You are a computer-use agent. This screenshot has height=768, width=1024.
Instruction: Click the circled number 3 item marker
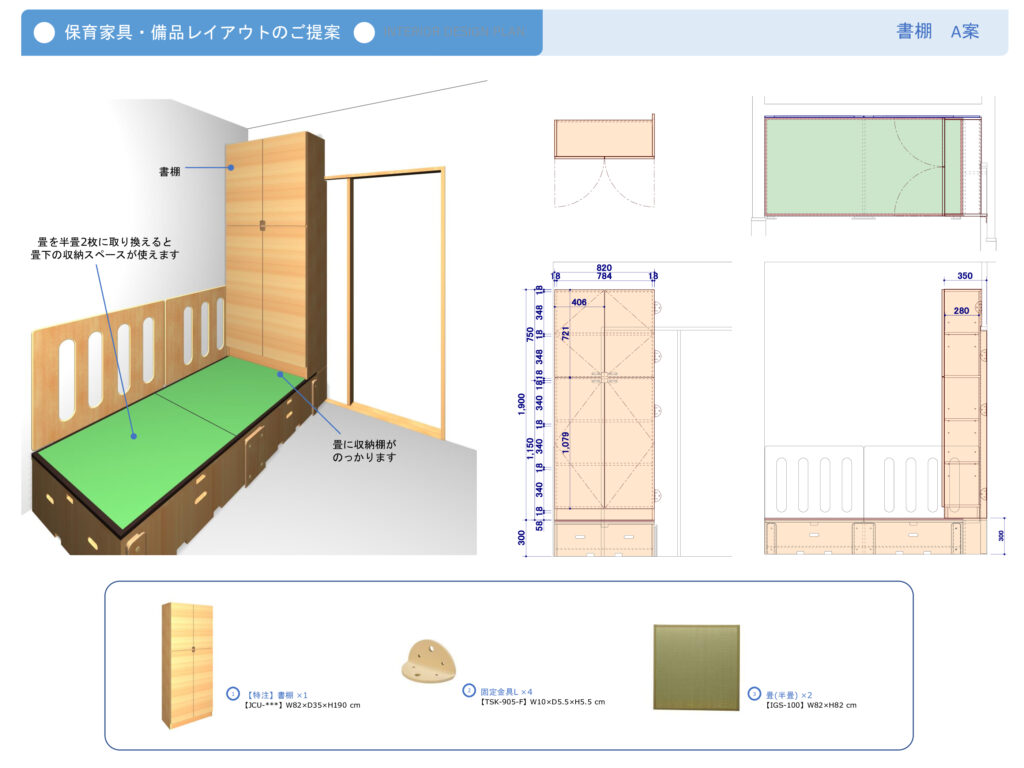click(754, 693)
